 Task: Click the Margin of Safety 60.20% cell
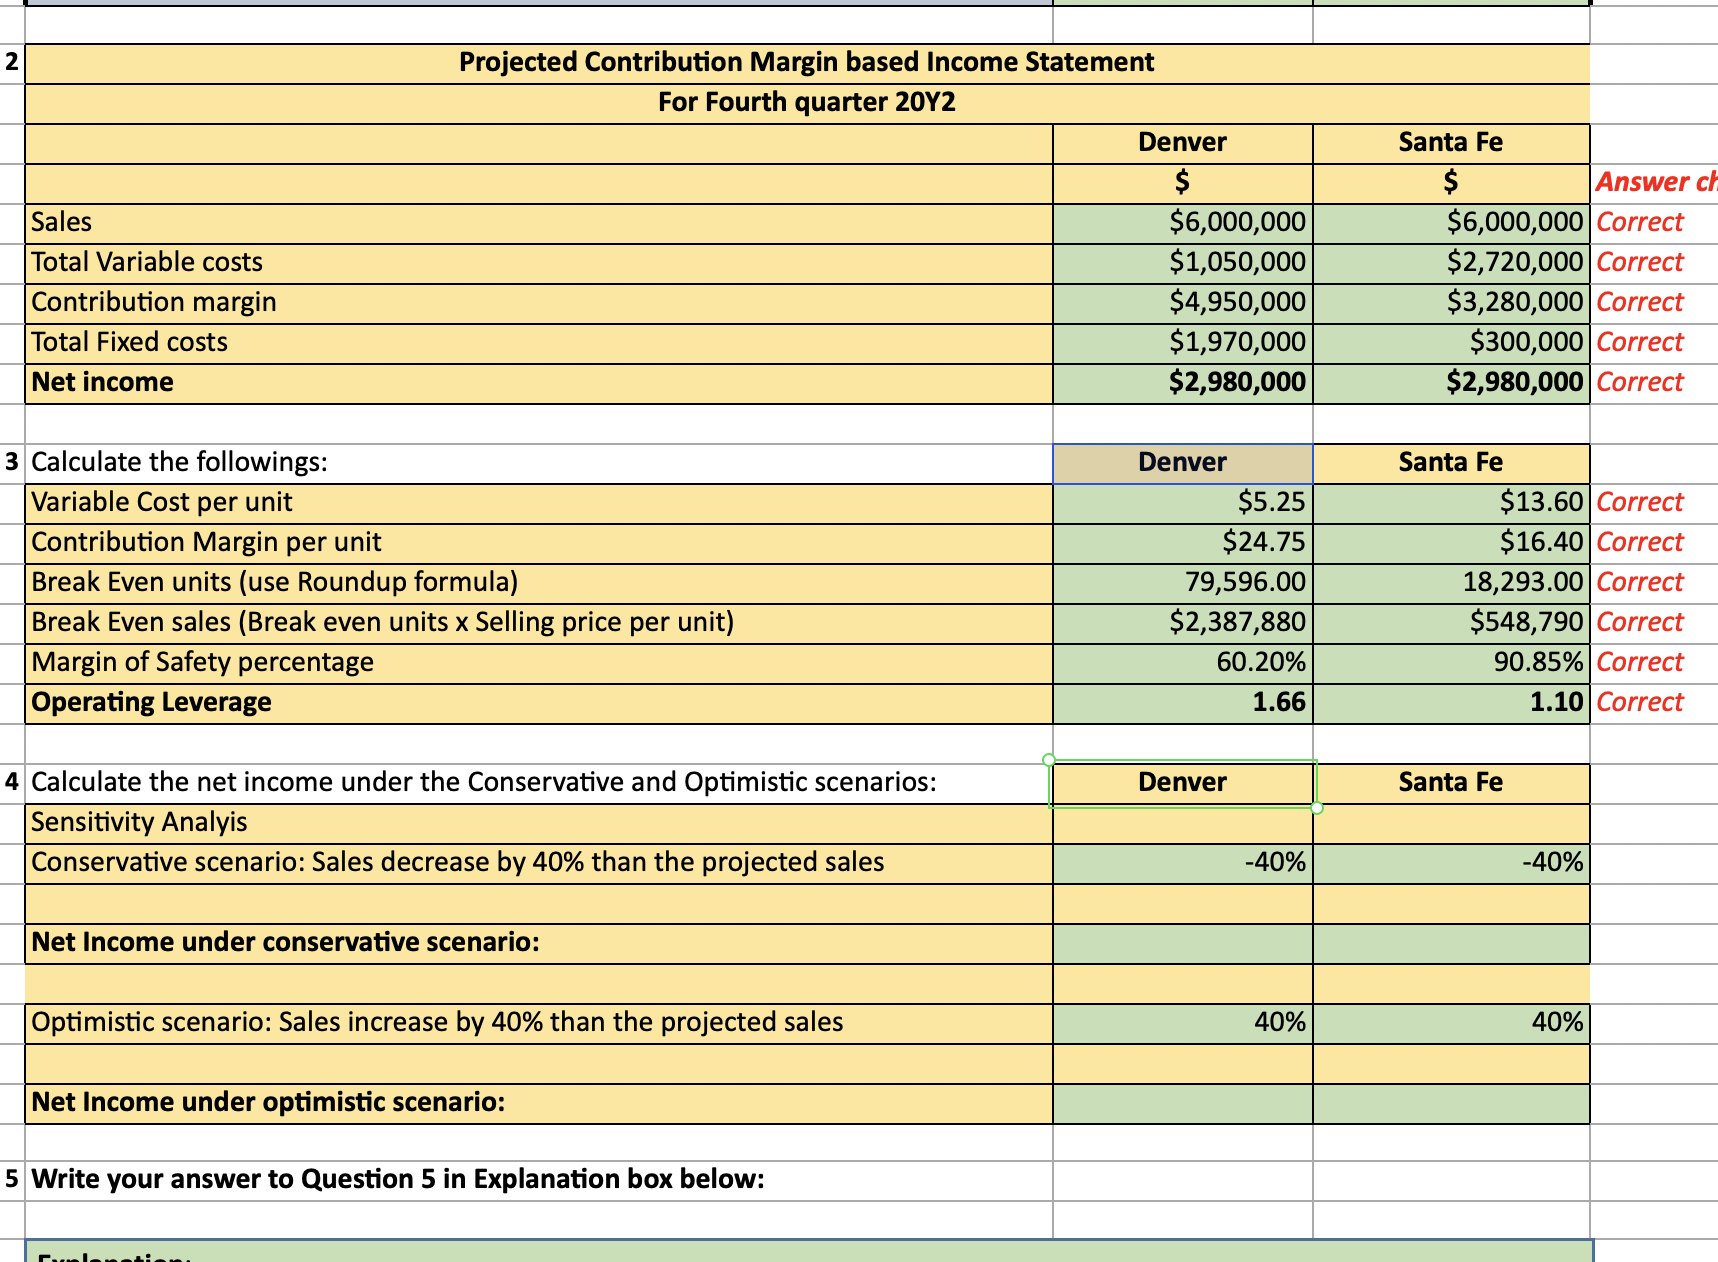[x=1182, y=661]
